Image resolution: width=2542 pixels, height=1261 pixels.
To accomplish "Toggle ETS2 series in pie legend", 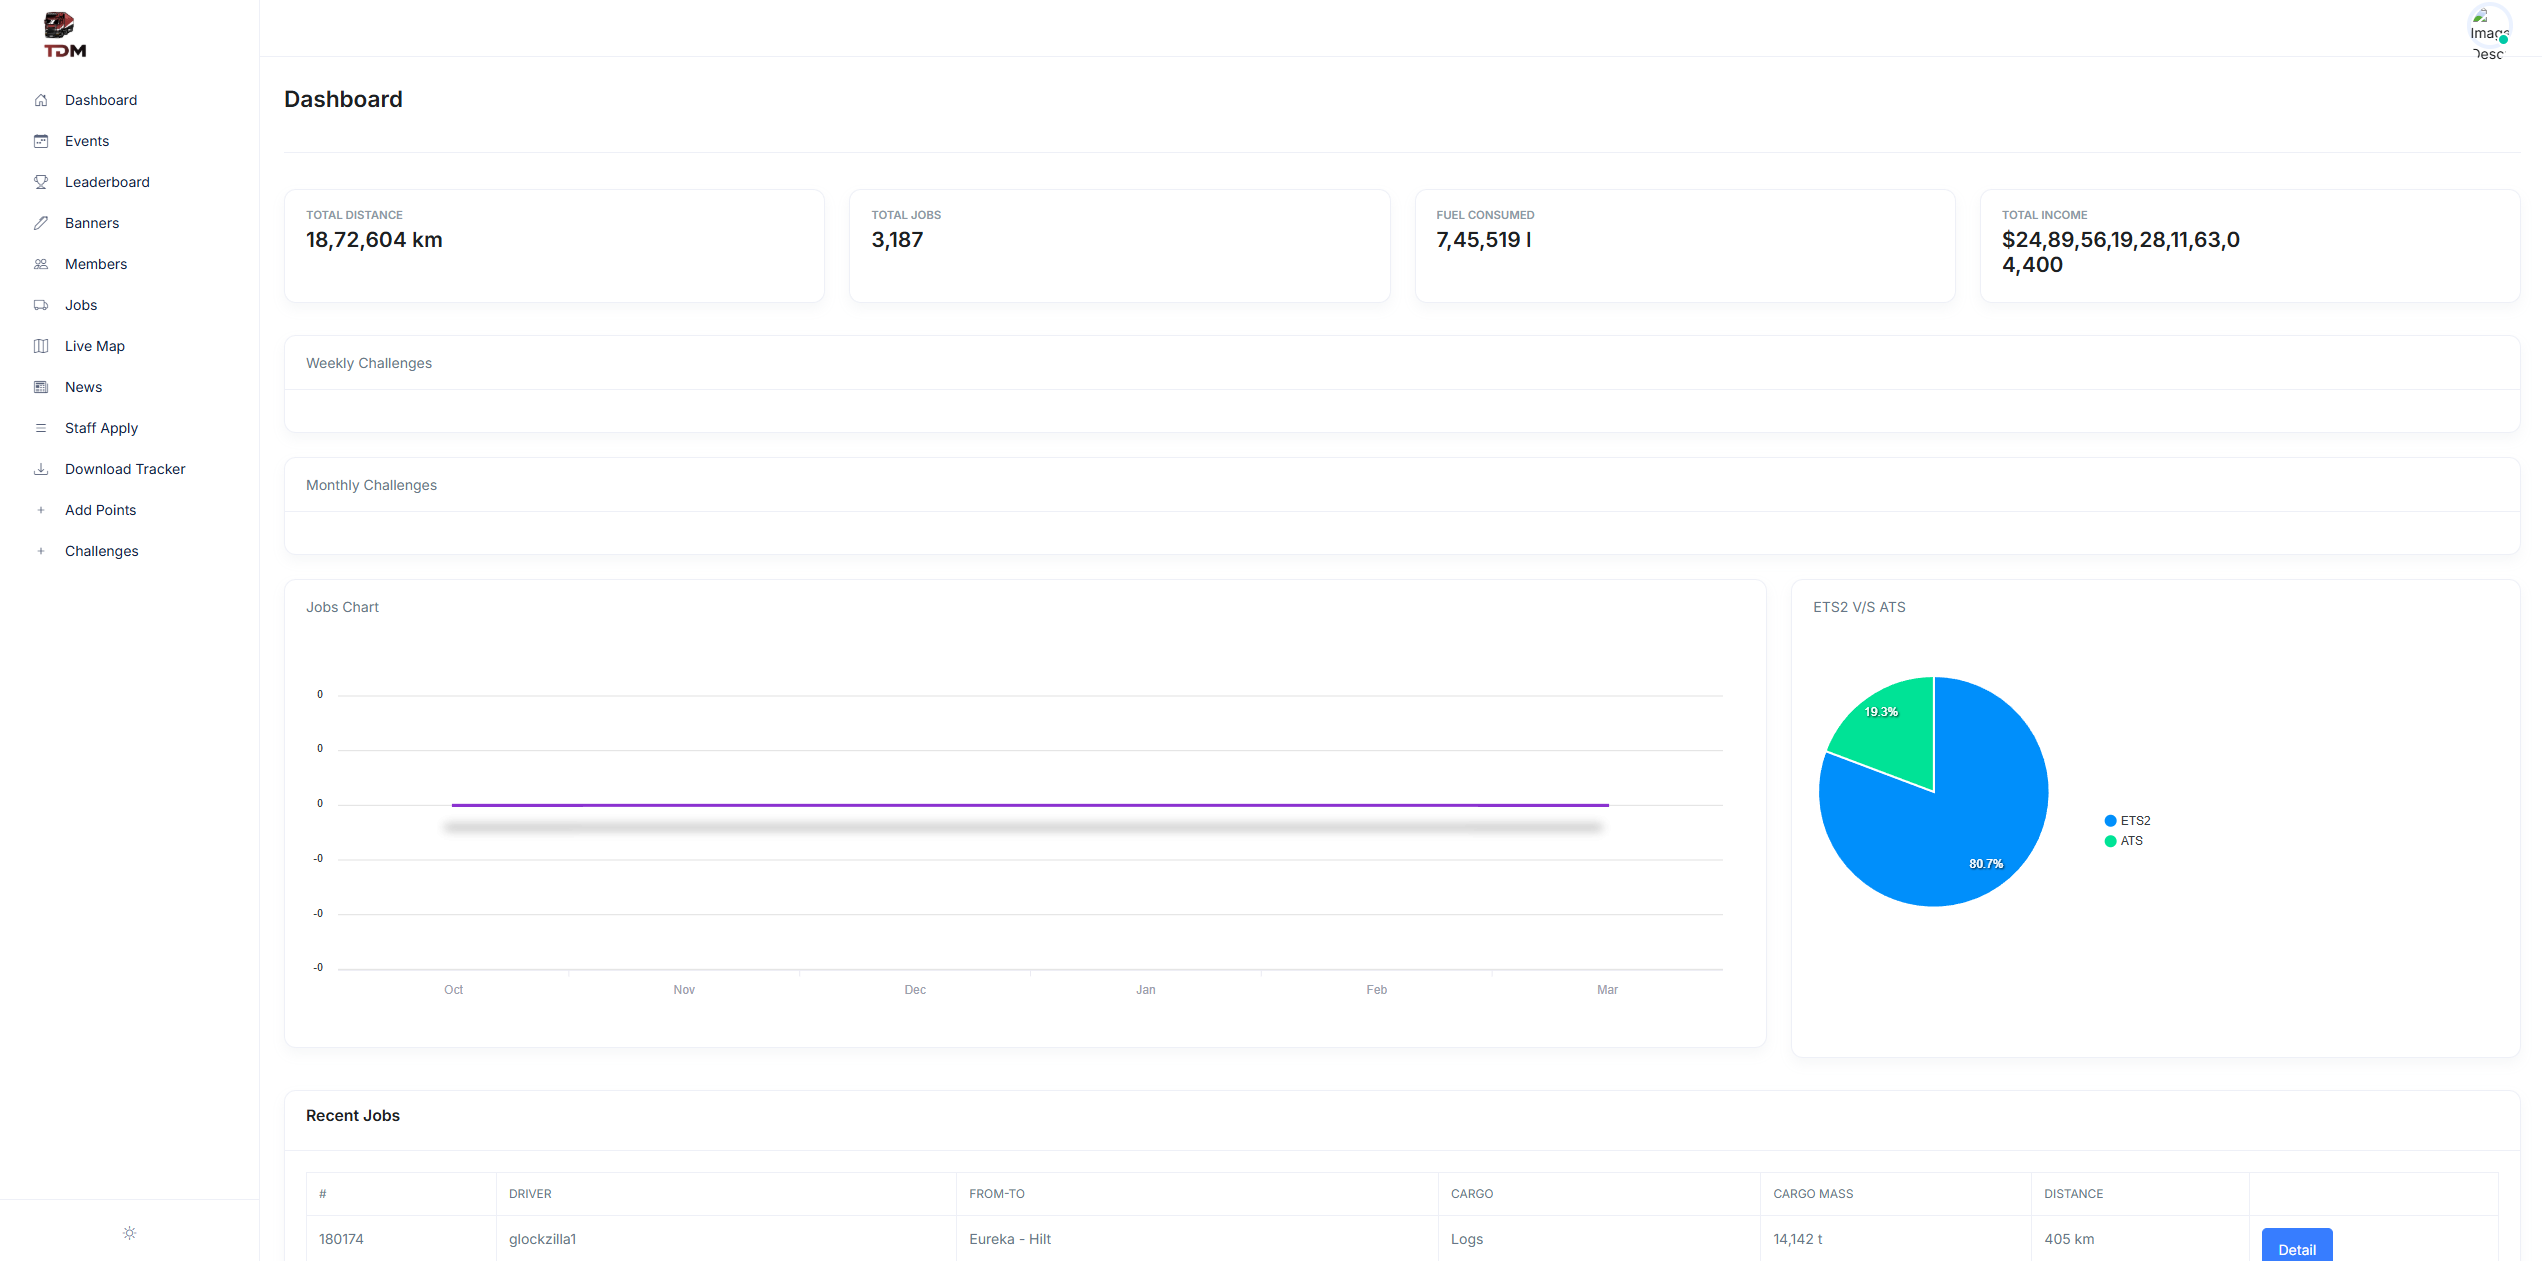I will 2127,821.
